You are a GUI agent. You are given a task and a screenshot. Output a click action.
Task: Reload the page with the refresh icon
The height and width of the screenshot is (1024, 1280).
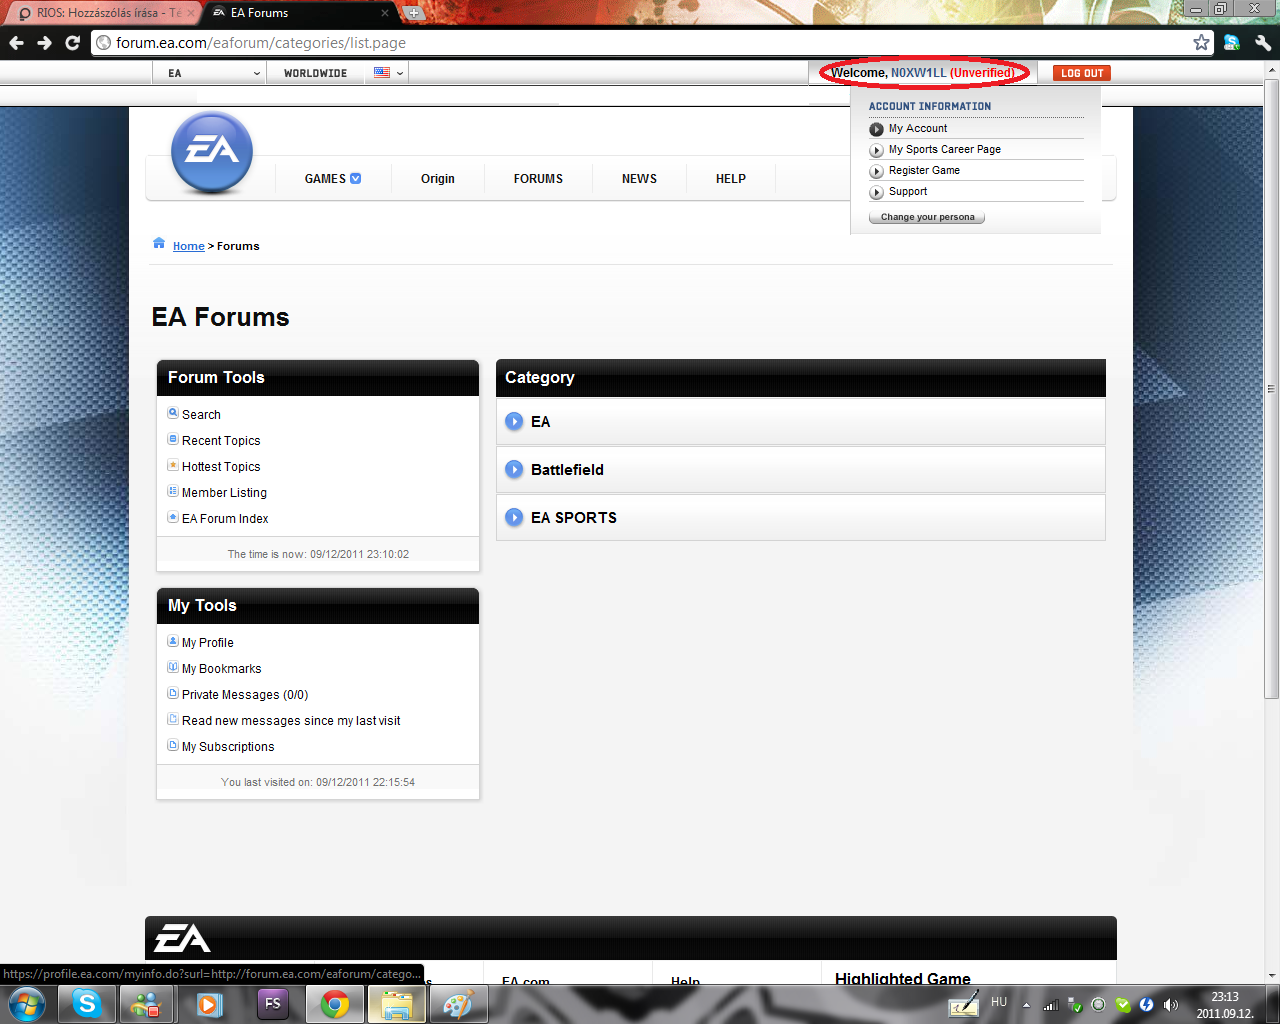(x=72, y=43)
